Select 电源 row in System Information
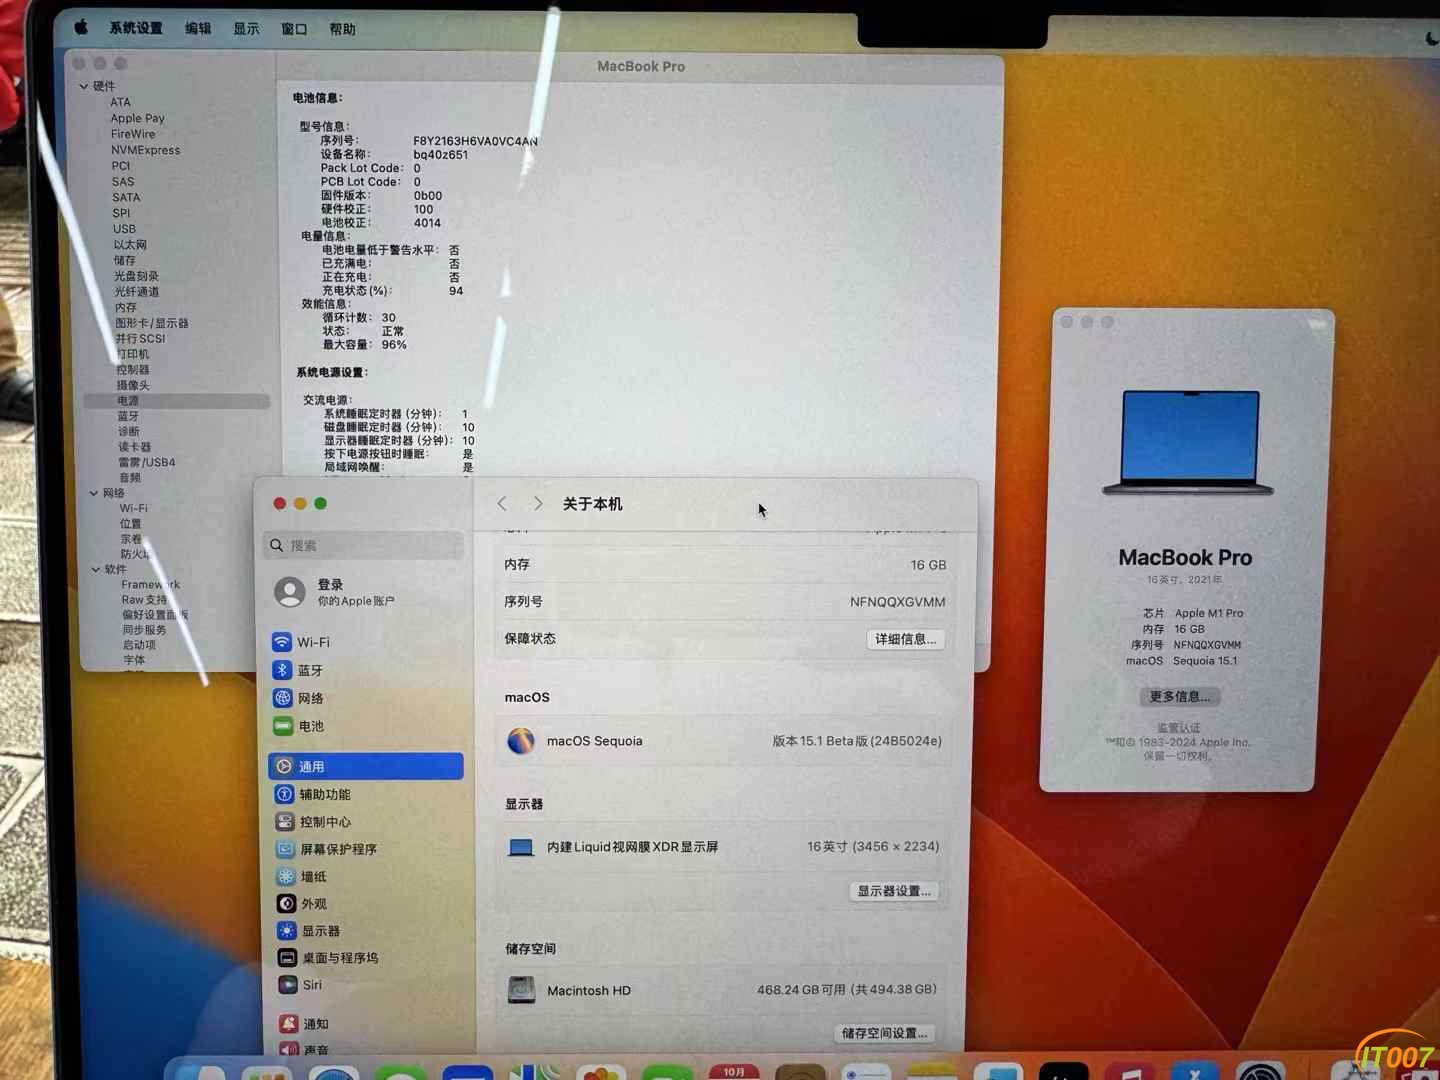1440x1080 pixels. click(x=177, y=401)
